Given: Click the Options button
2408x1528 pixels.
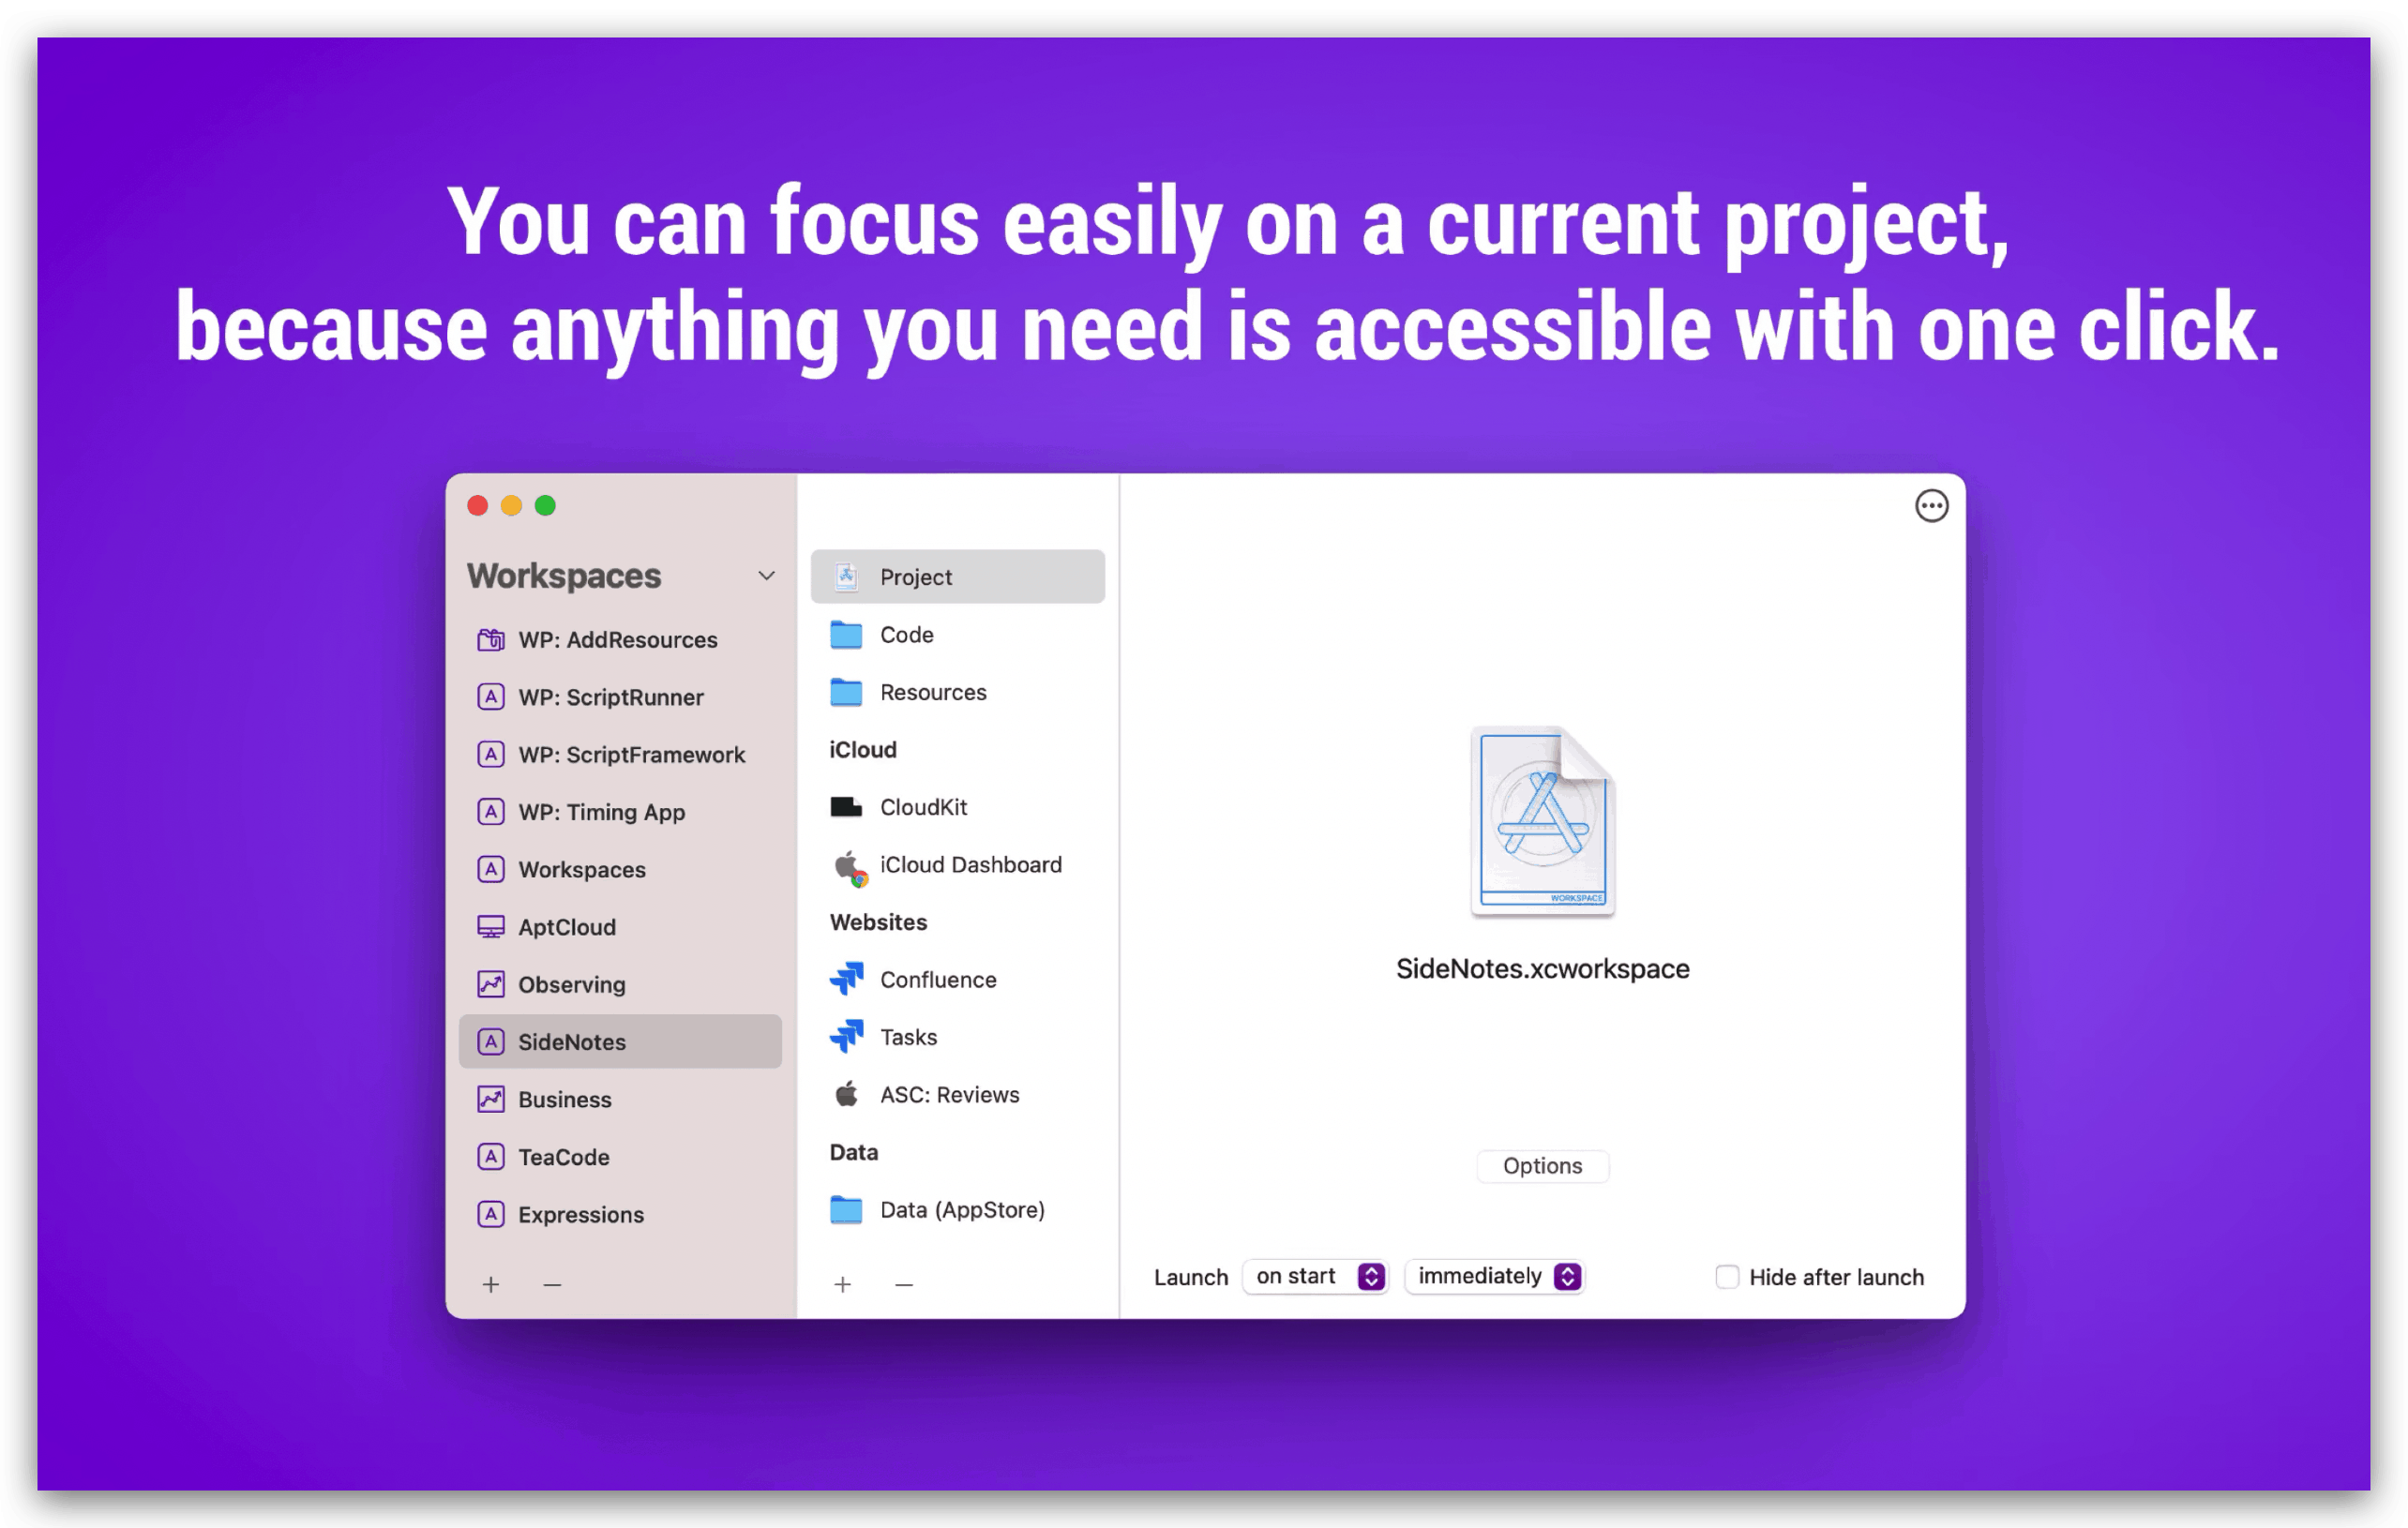Looking at the screenshot, I should click(x=1541, y=1165).
